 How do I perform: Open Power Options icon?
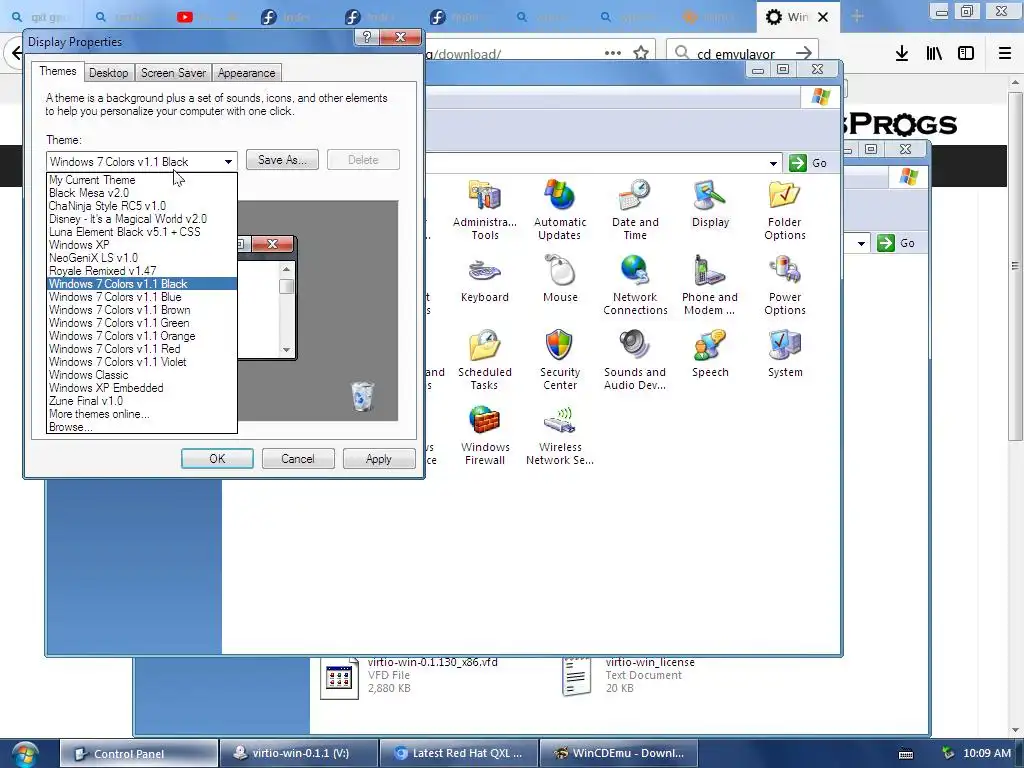point(784,285)
